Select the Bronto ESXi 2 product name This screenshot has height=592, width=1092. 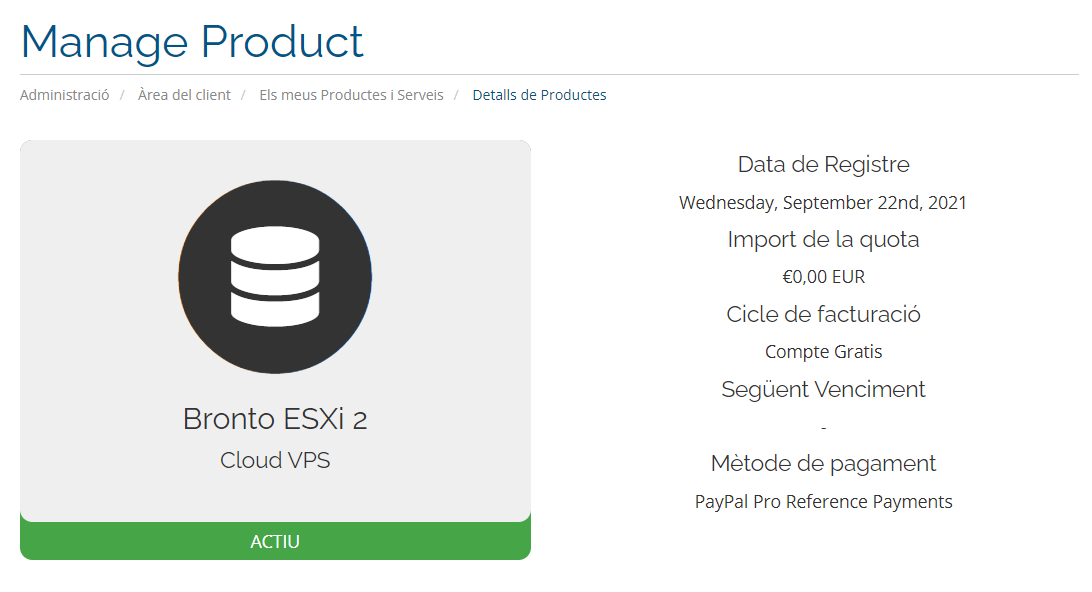[x=275, y=419]
